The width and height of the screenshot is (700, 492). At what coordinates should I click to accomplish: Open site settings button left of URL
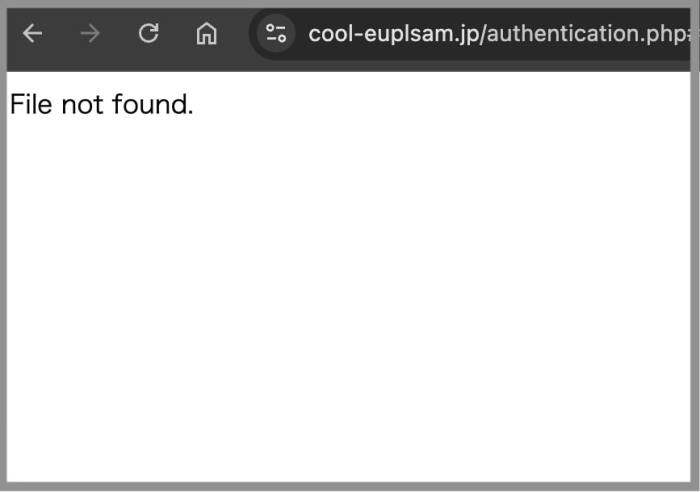click(x=276, y=33)
